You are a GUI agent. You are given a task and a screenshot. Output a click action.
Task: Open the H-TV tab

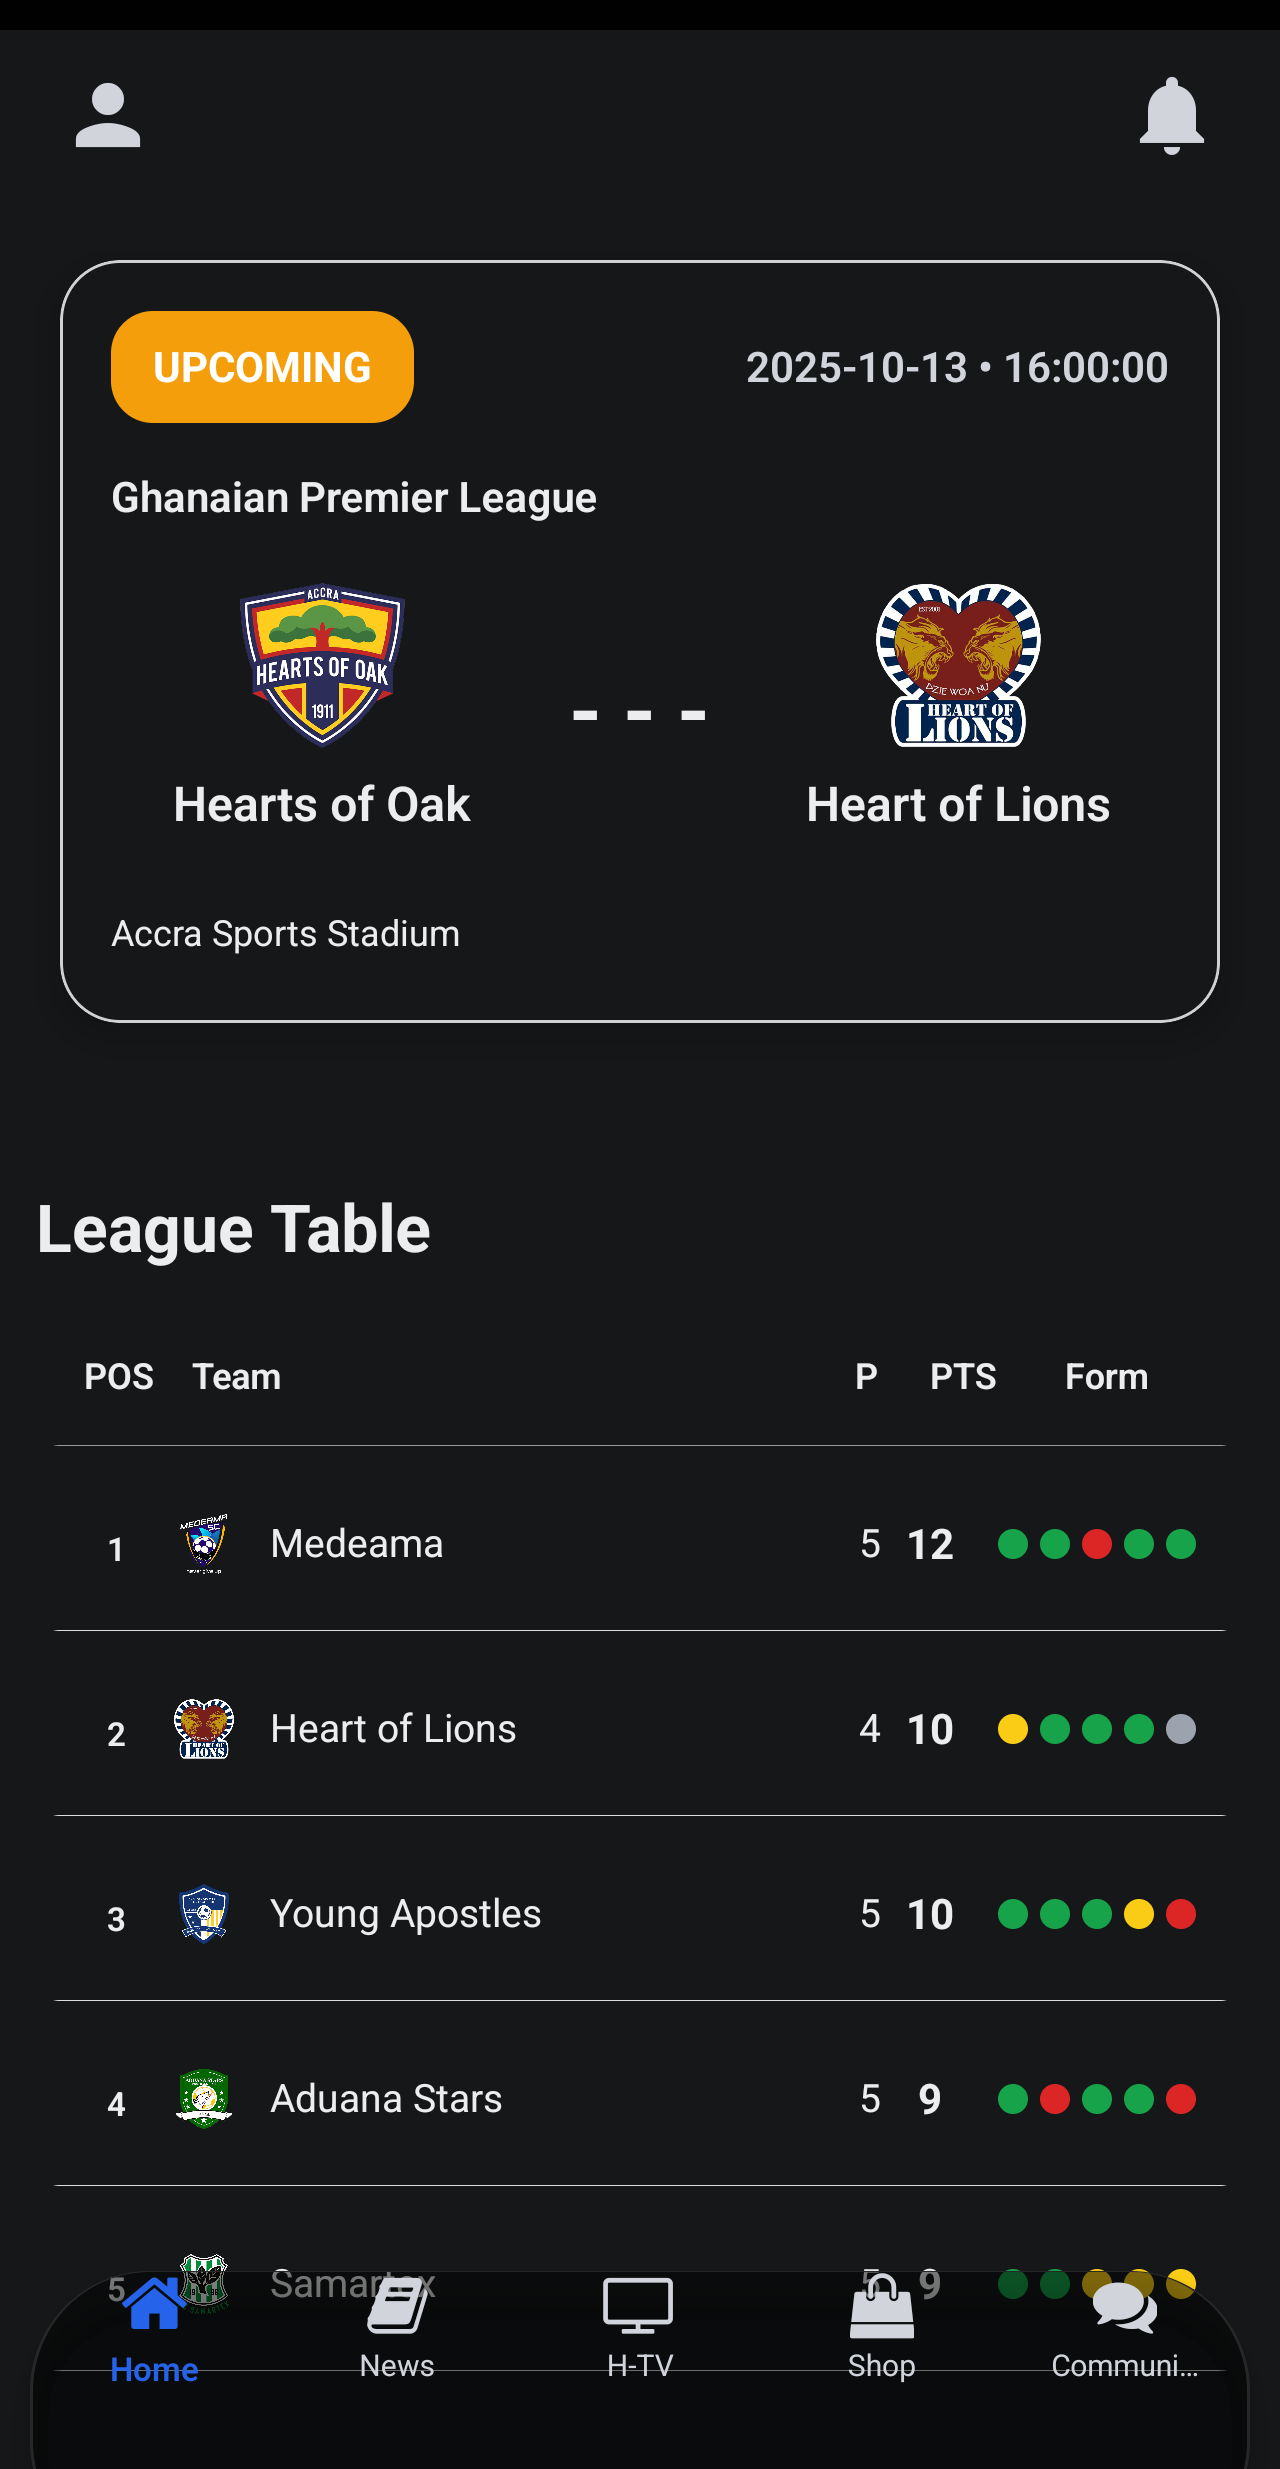tap(639, 2329)
